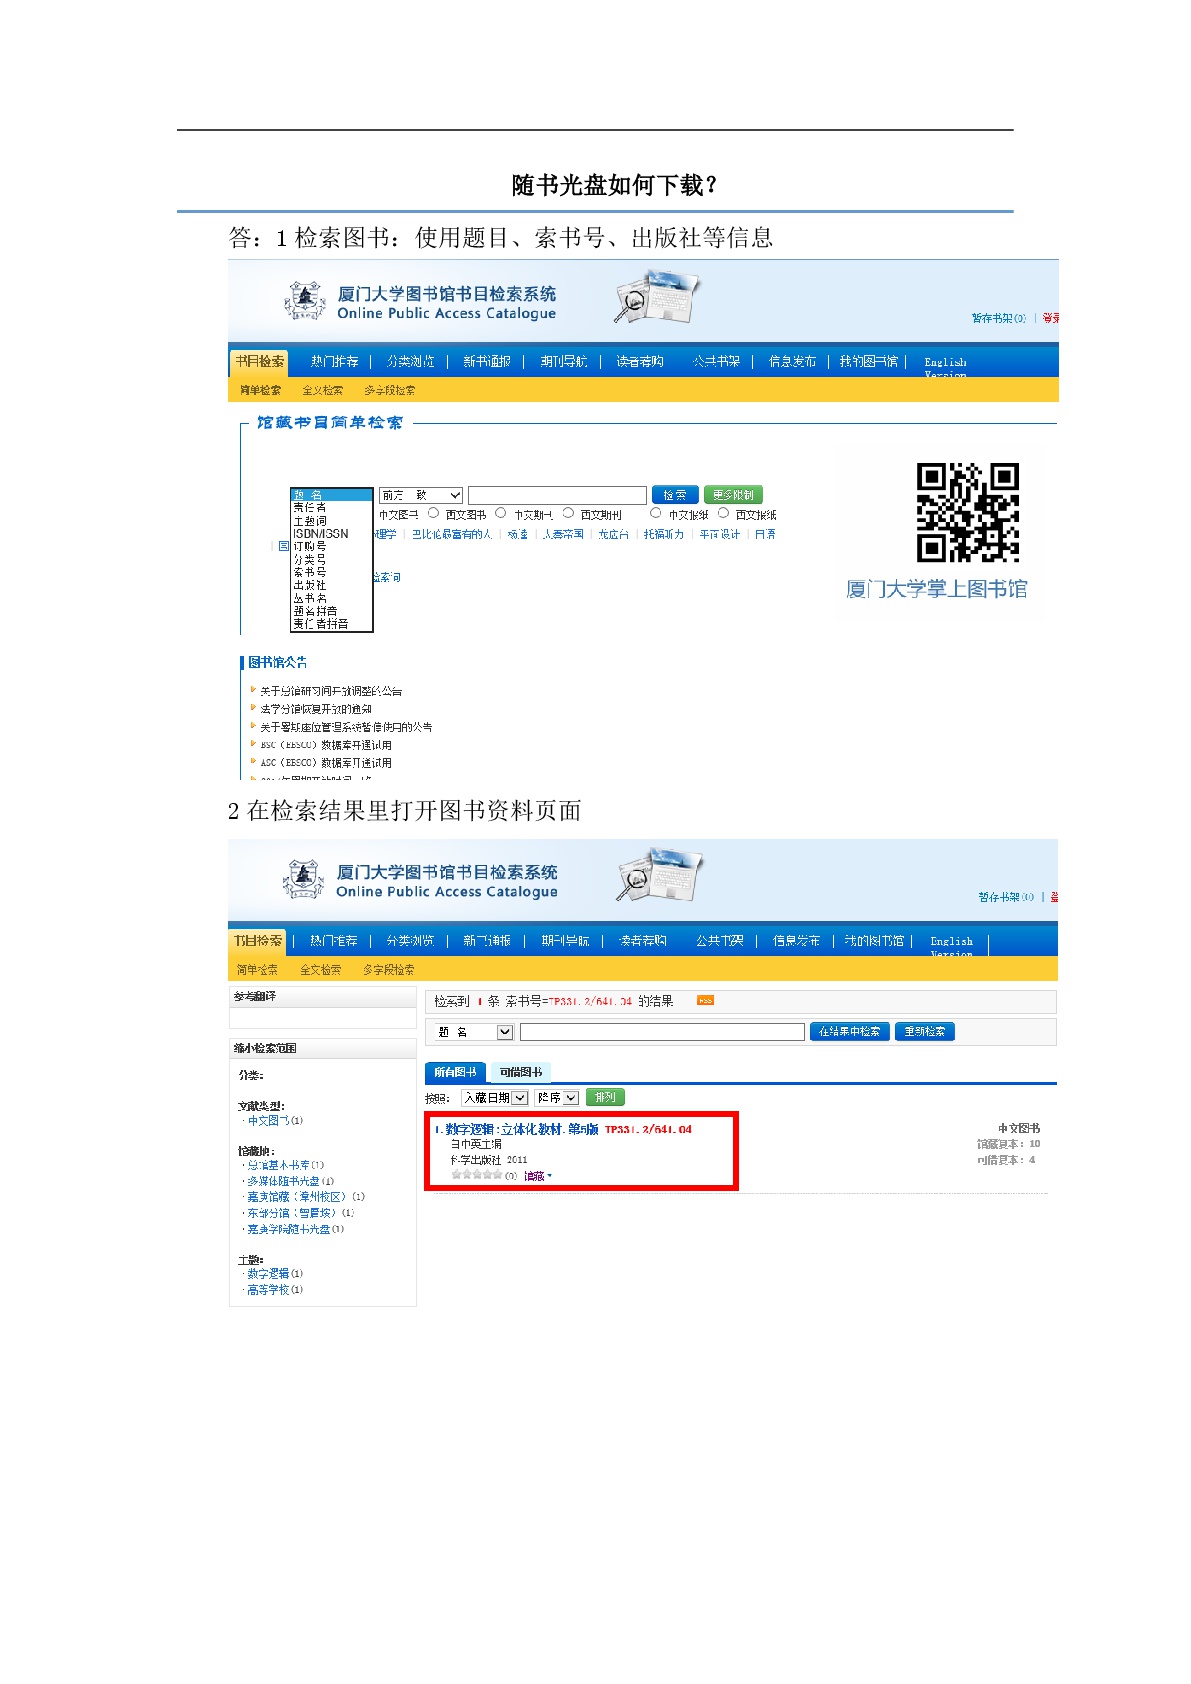Select the 西文期刊 radio button
Viewport: 1191px width, 1684px height.
point(567,513)
